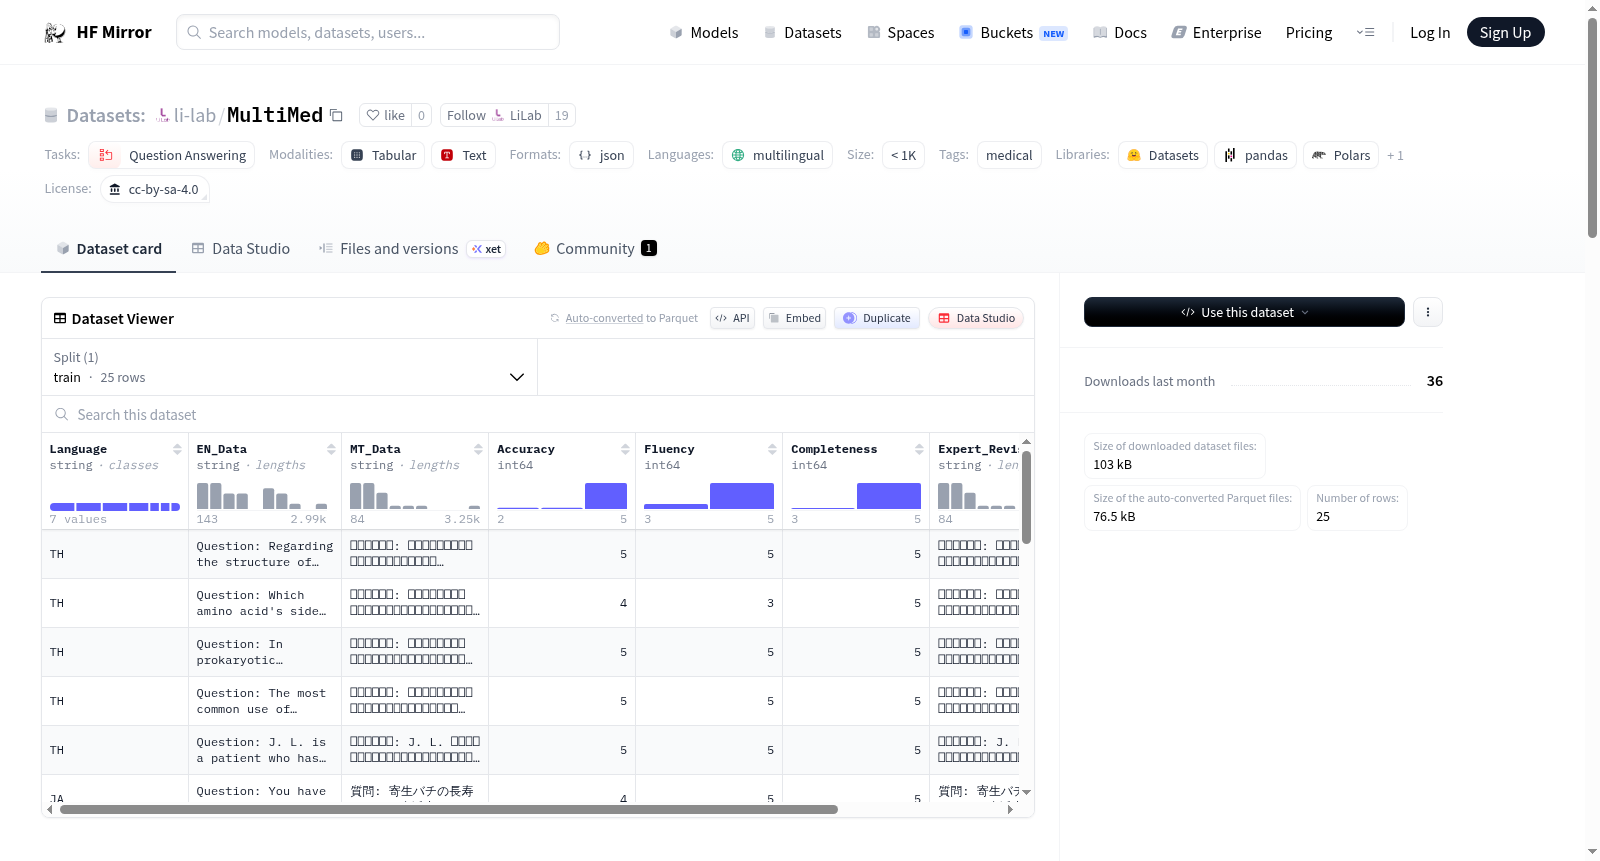Click the API button in Dataset Viewer
Image resolution: width=1600 pixels, height=861 pixels.
732,318
